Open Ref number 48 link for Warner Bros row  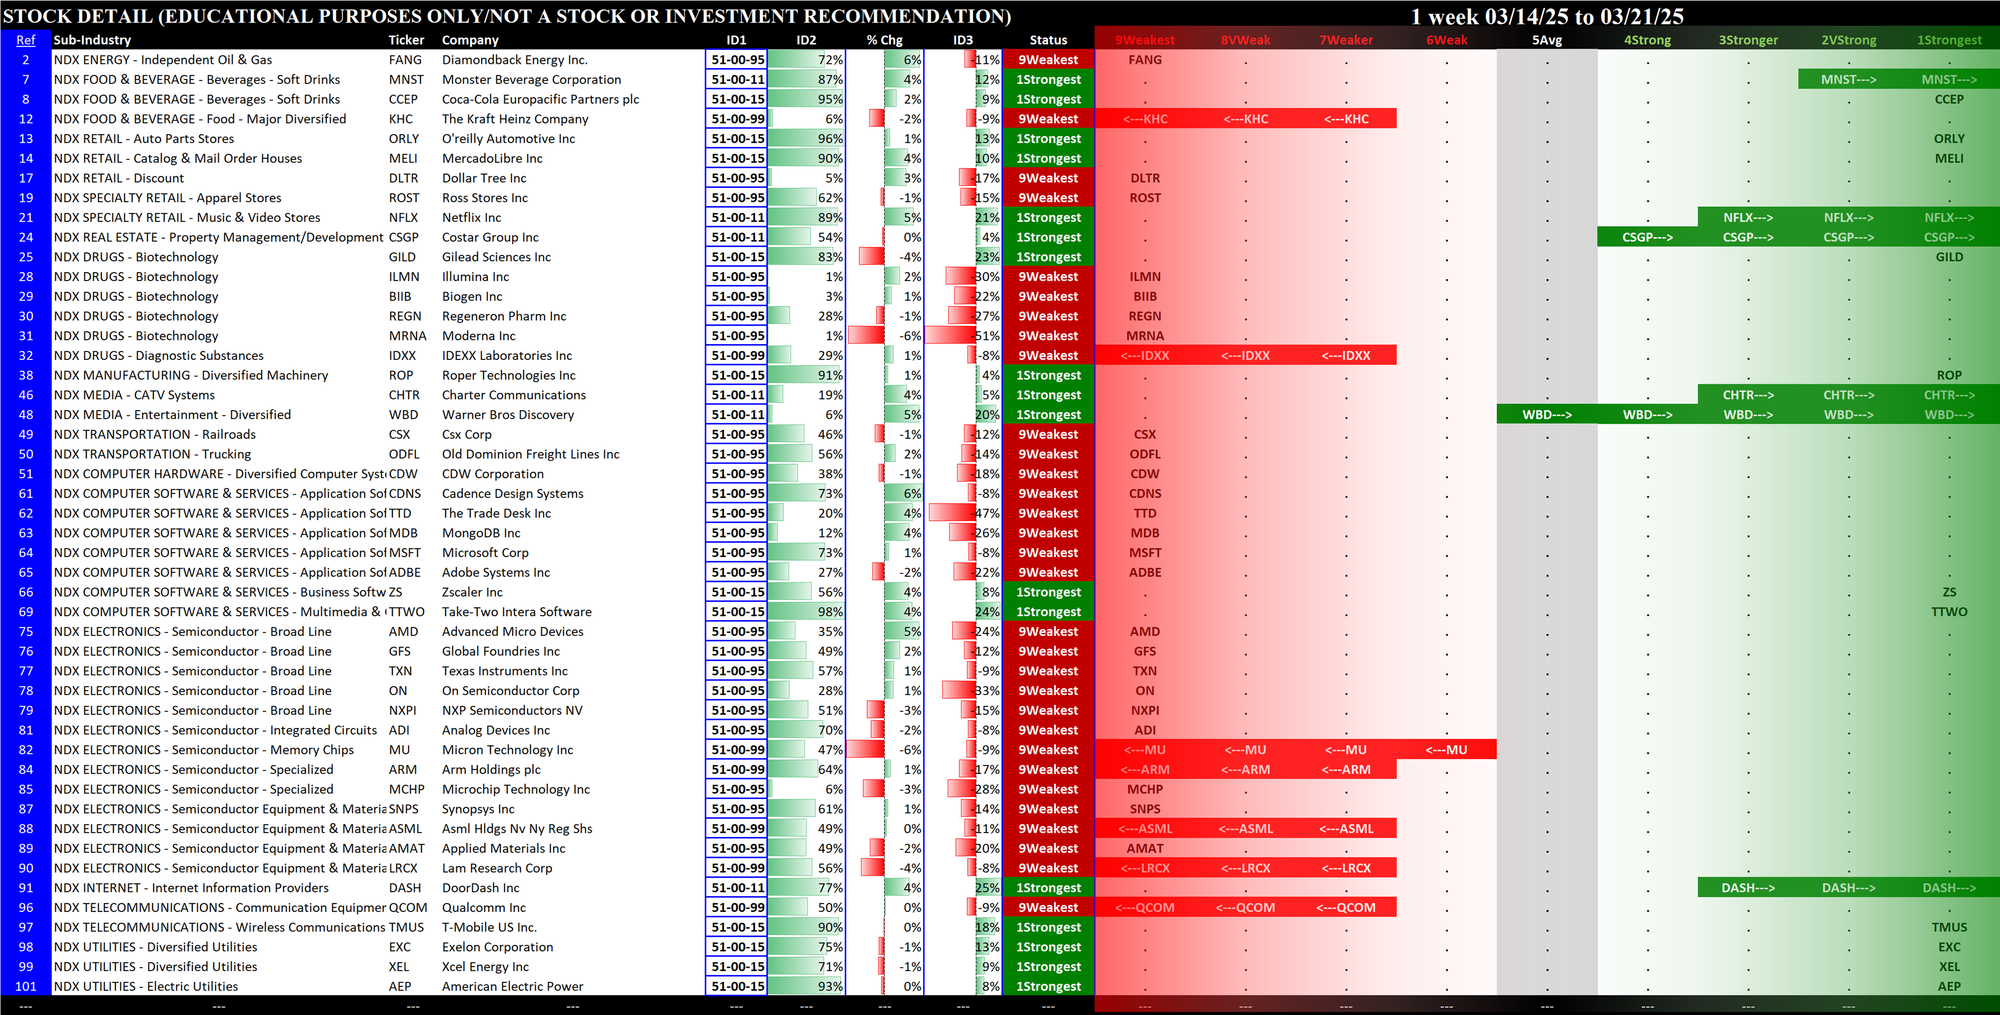click(x=26, y=415)
